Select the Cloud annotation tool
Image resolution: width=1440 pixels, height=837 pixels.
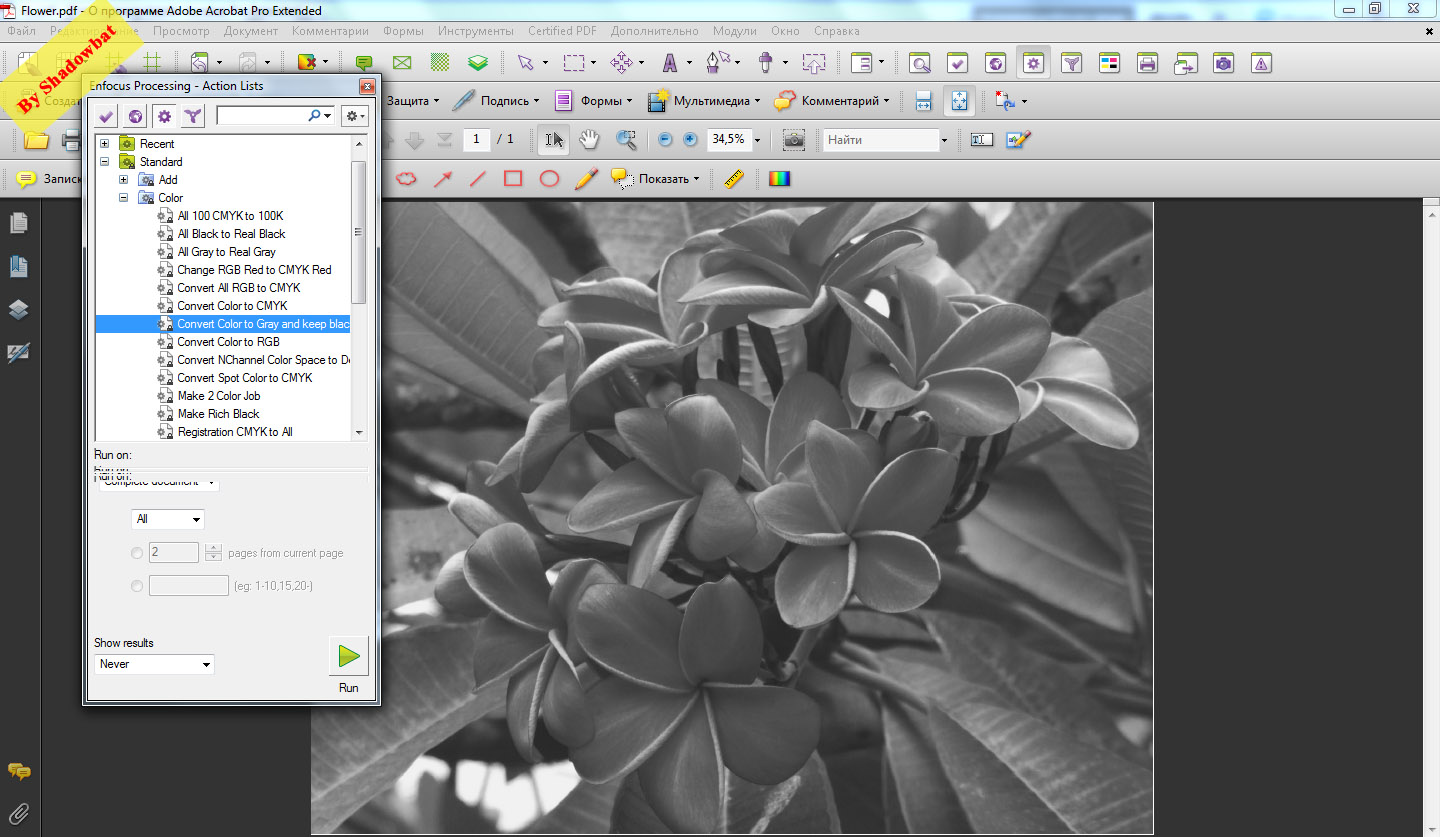click(406, 179)
